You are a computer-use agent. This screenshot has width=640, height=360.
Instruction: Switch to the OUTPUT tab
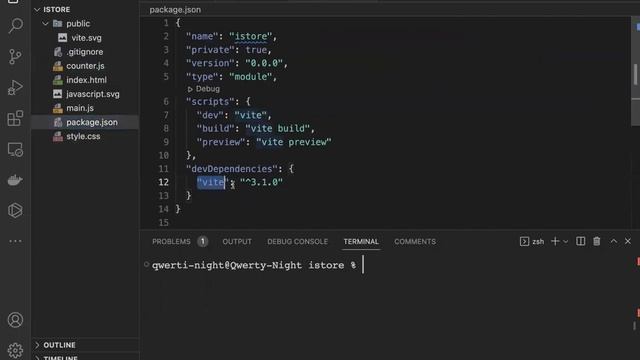237,242
